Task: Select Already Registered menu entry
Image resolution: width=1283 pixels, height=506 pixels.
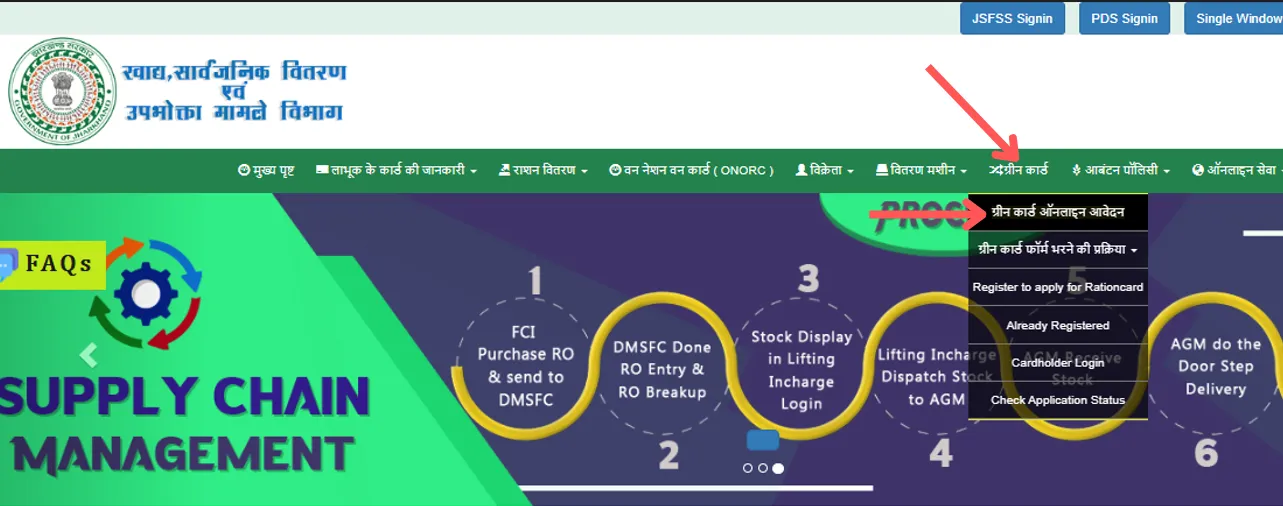Action: [x=1057, y=325]
